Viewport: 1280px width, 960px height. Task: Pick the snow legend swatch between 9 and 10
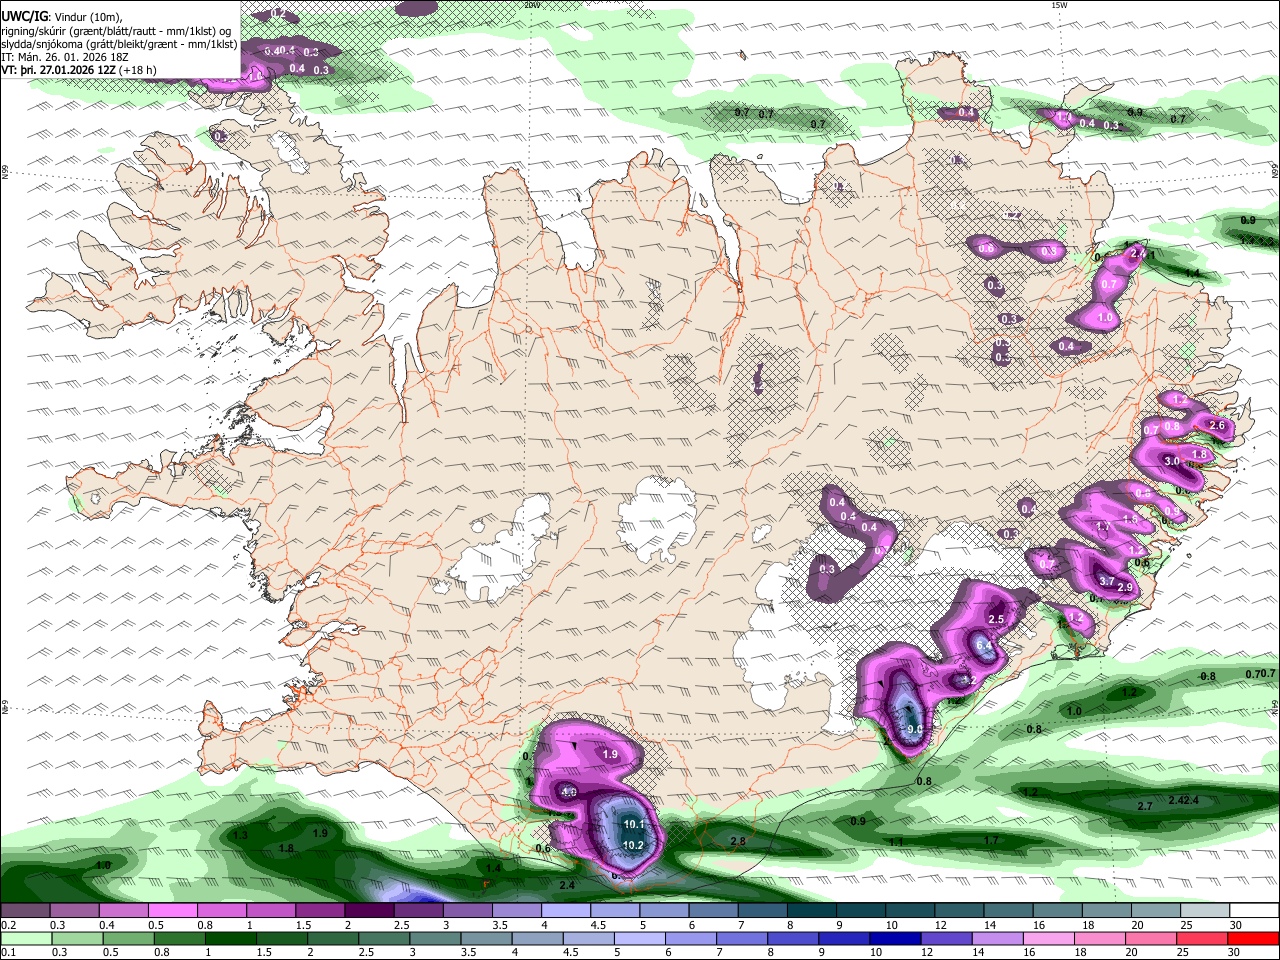click(861, 911)
